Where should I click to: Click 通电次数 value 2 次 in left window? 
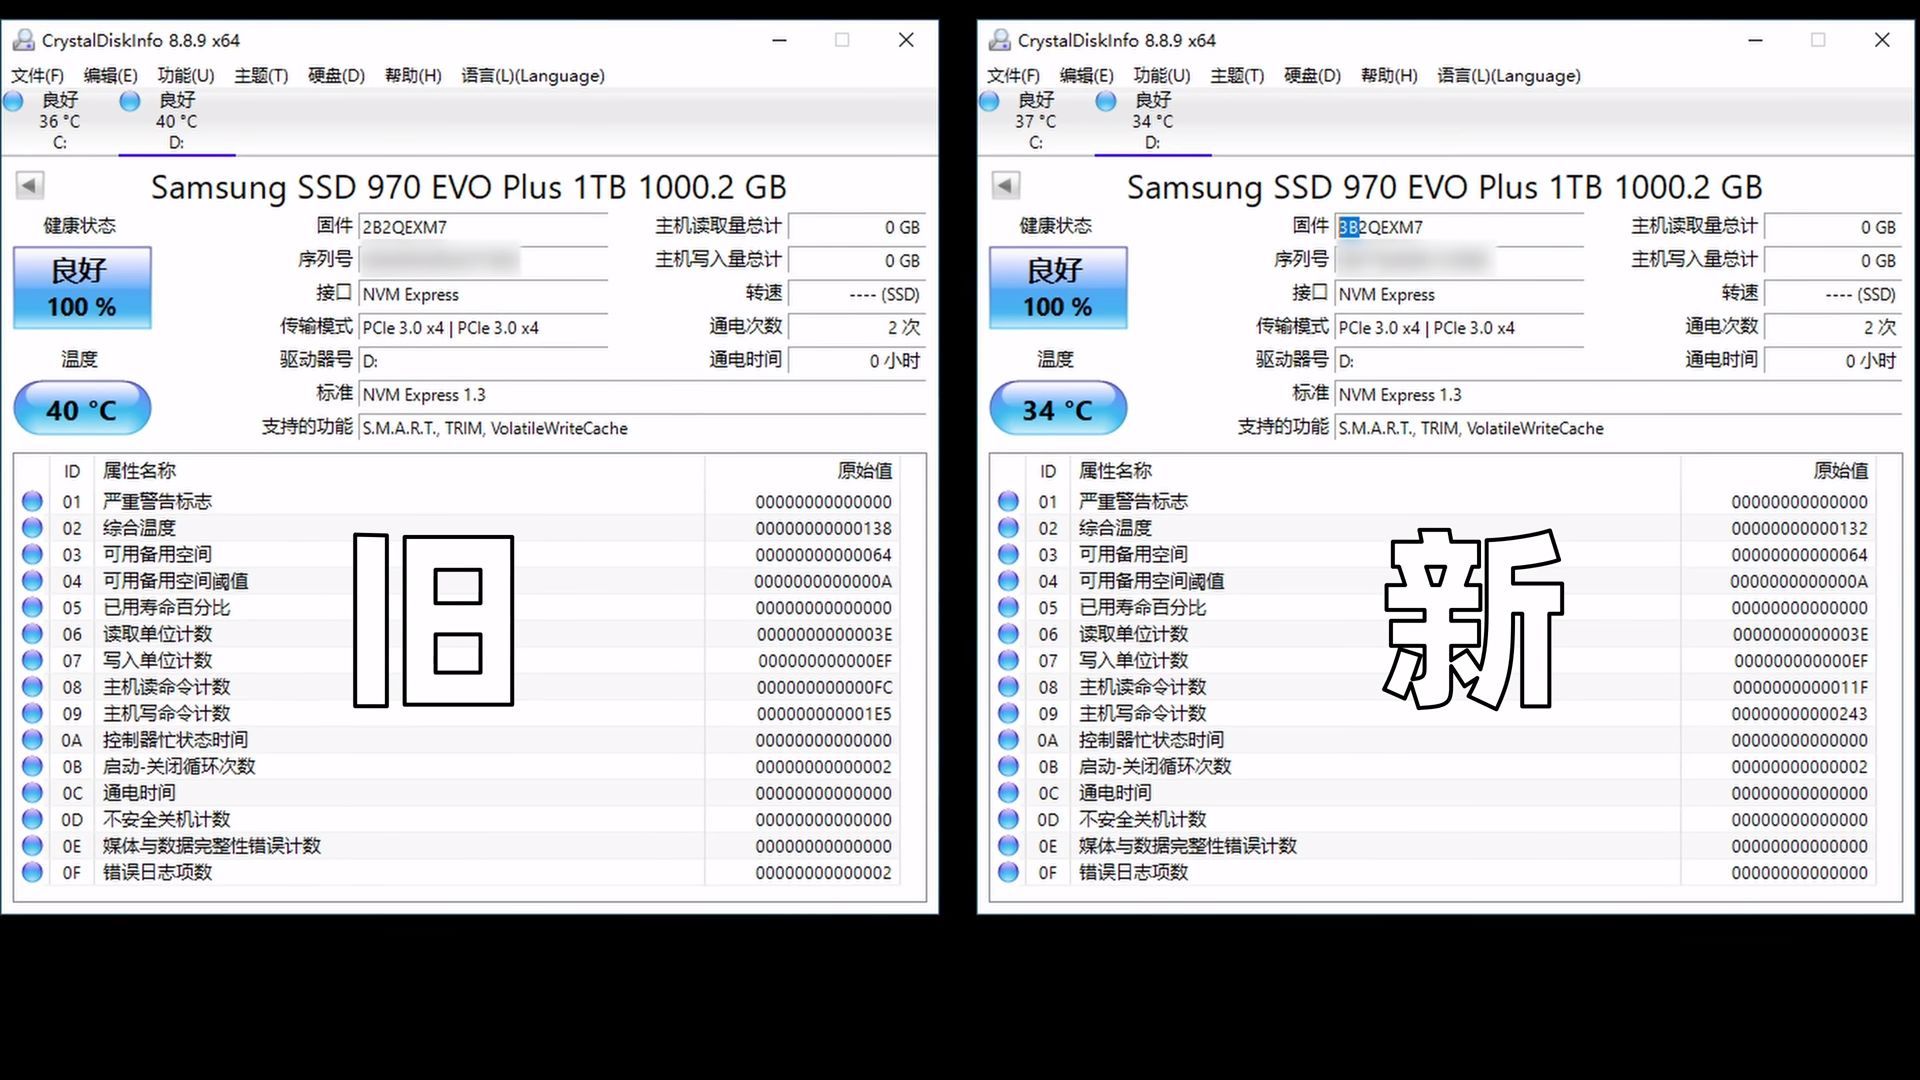coord(857,327)
